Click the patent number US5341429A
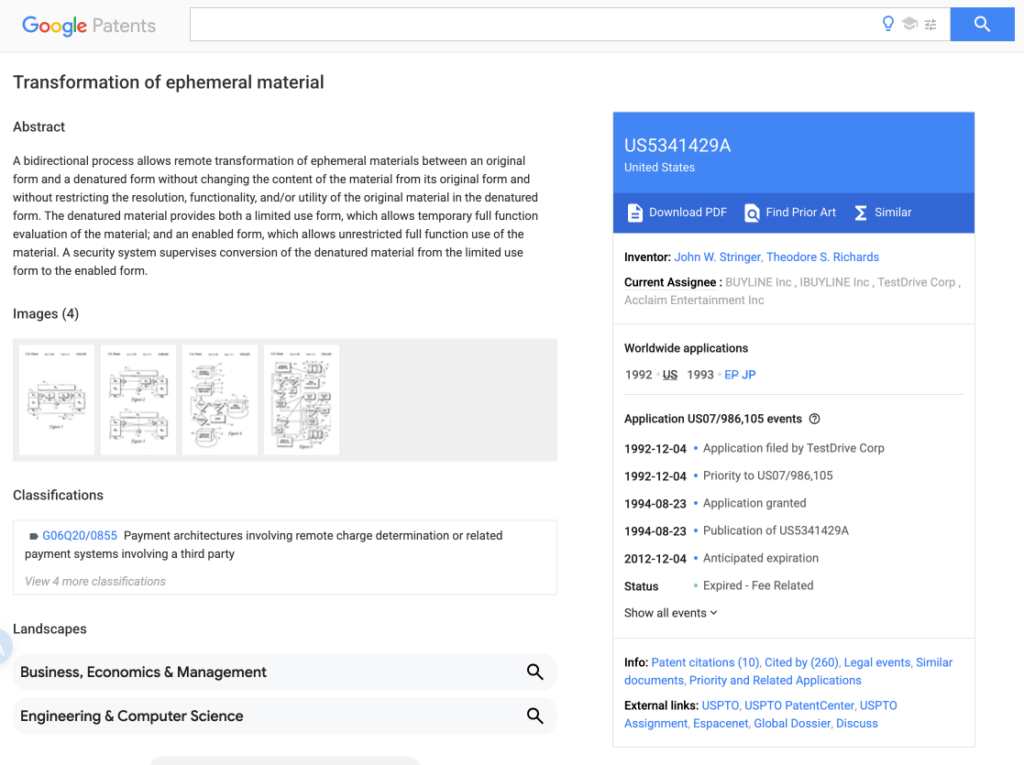Image resolution: width=1024 pixels, height=765 pixels. coord(677,145)
